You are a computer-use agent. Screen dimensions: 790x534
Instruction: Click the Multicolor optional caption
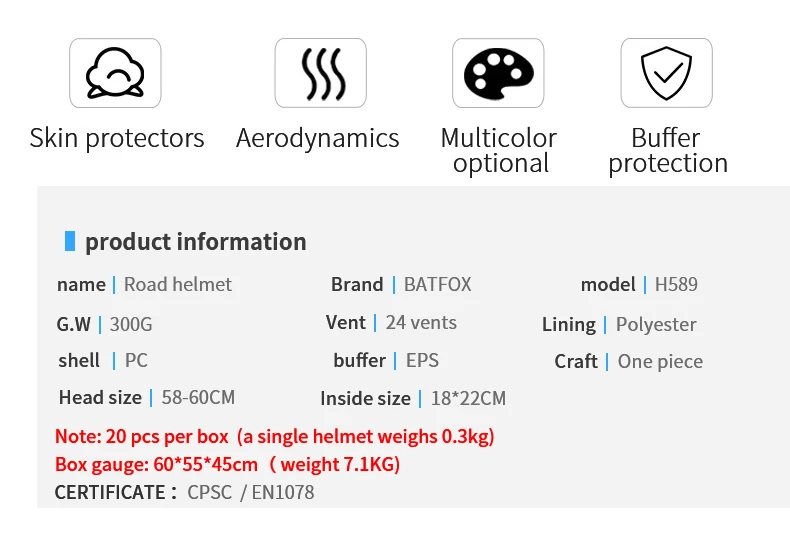click(498, 150)
